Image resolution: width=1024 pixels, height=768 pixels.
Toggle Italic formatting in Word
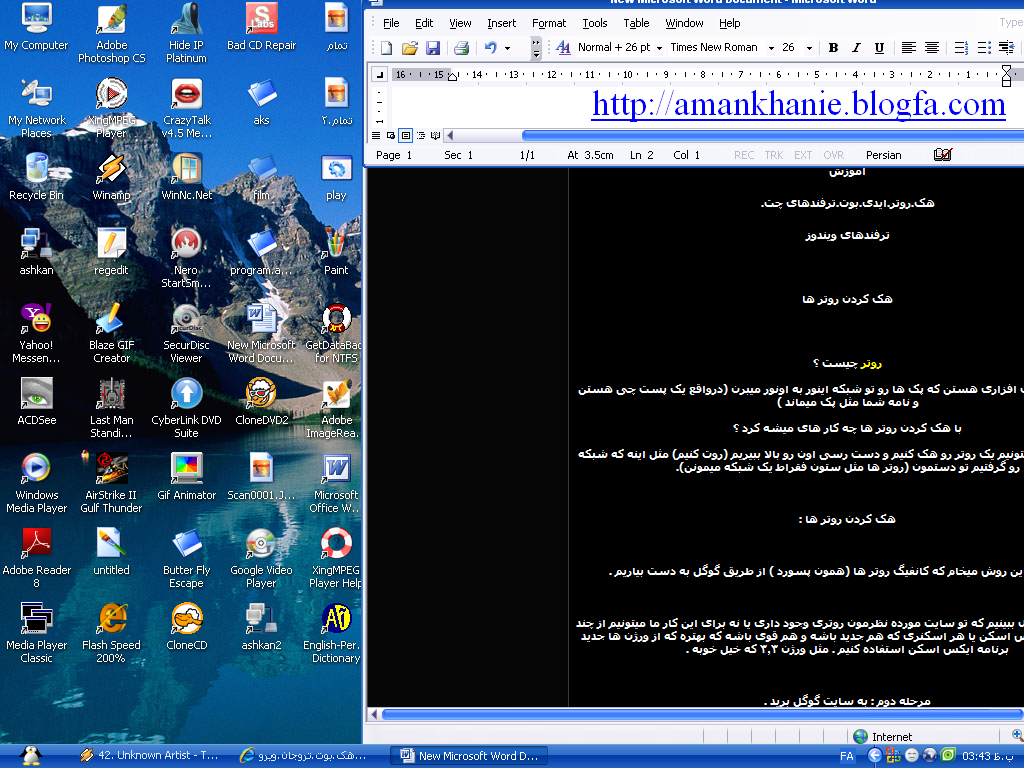856,48
